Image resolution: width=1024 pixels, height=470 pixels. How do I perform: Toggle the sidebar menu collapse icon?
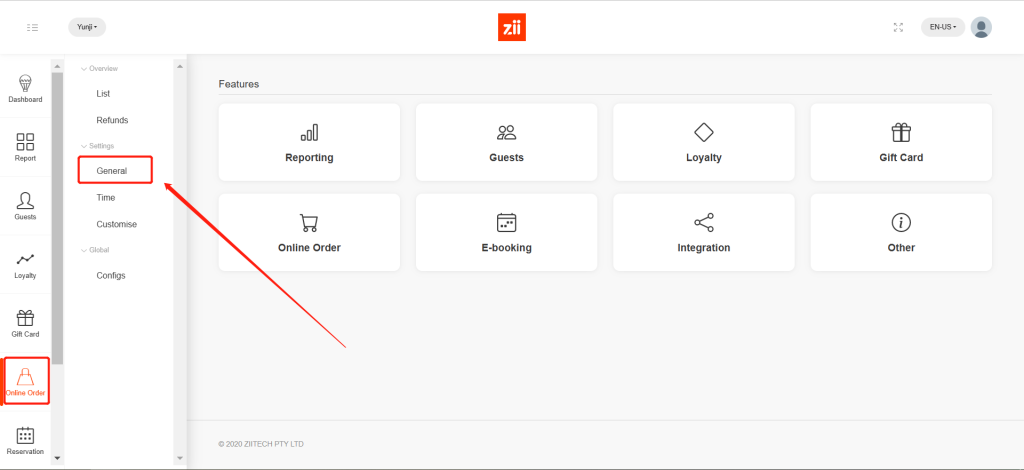pyautogui.click(x=33, y=27)
